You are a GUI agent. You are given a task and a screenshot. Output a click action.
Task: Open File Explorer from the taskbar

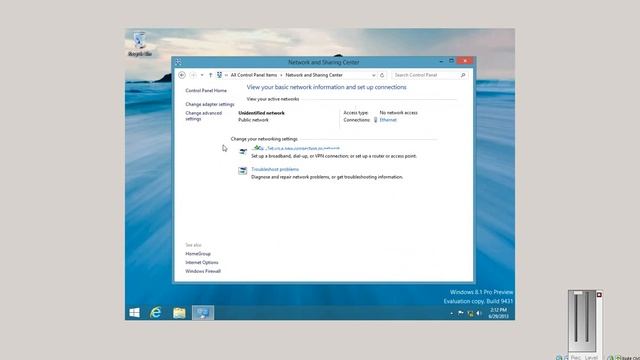[x=179, y=313]
